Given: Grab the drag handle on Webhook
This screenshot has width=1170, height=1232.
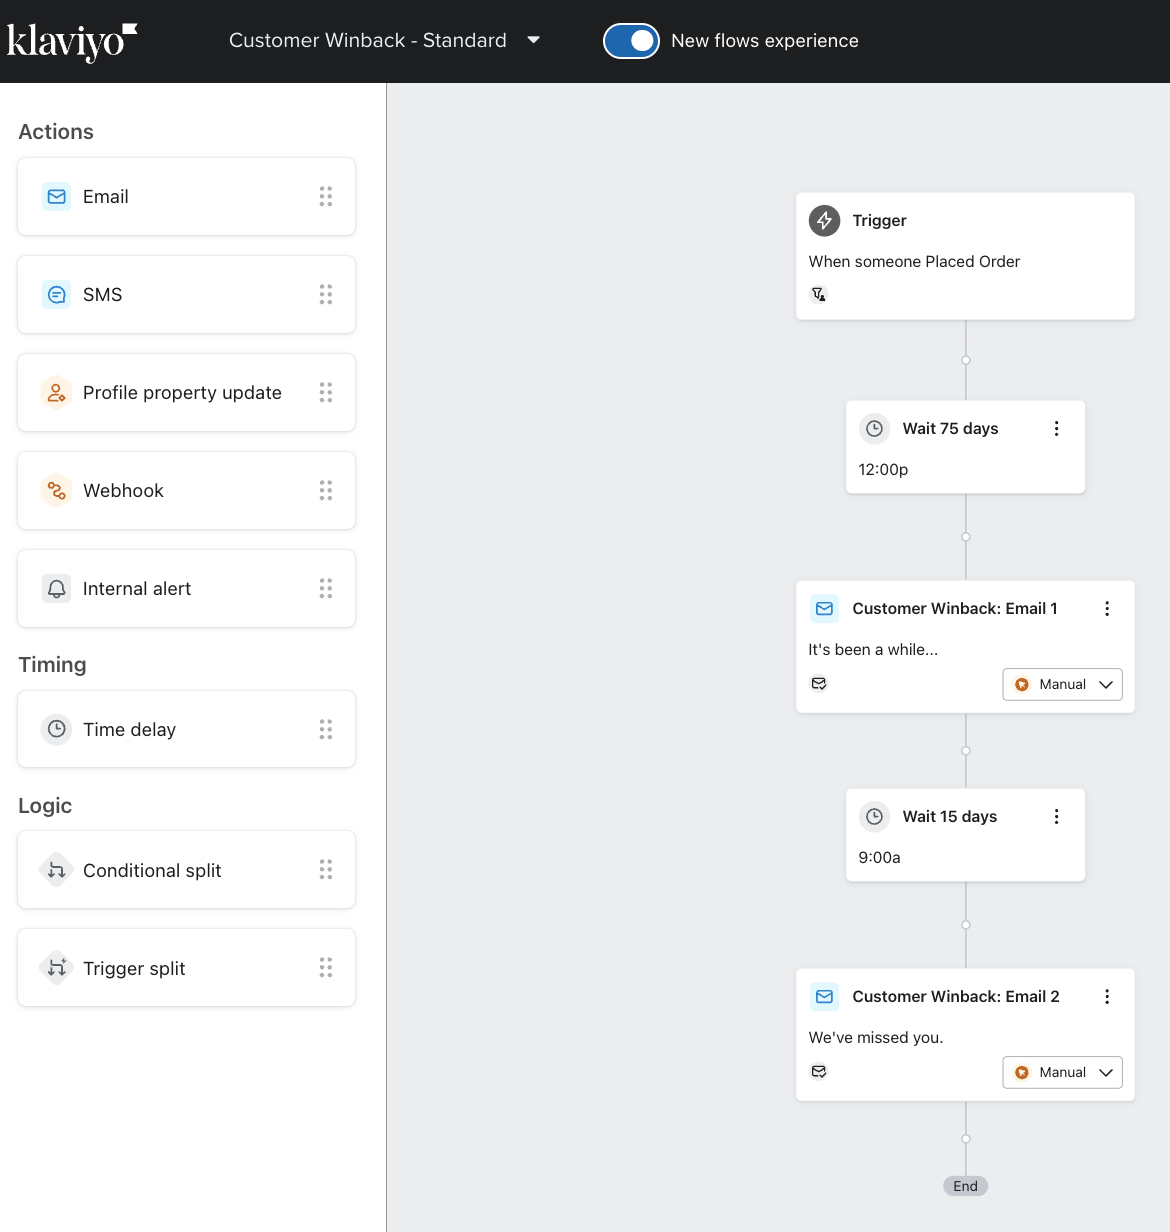Looking at the screenshot, I should (x=326, y=491).
